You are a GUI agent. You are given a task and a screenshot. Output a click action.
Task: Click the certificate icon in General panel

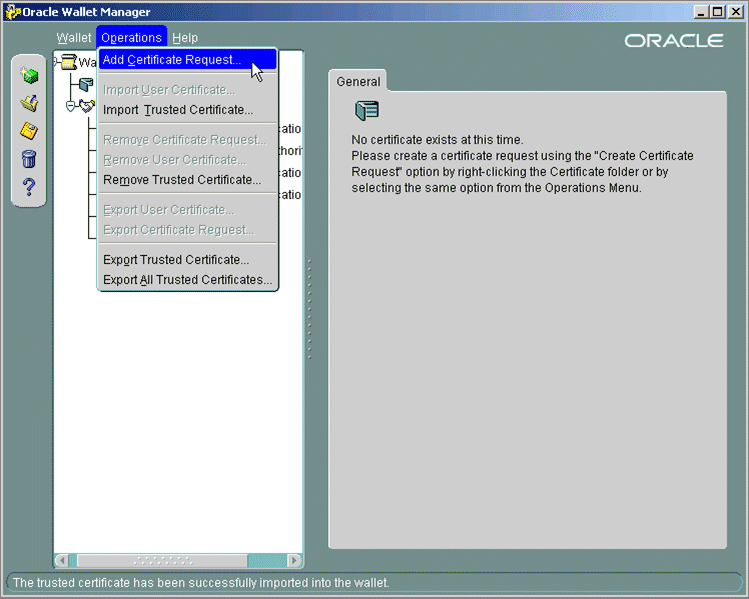367,110
